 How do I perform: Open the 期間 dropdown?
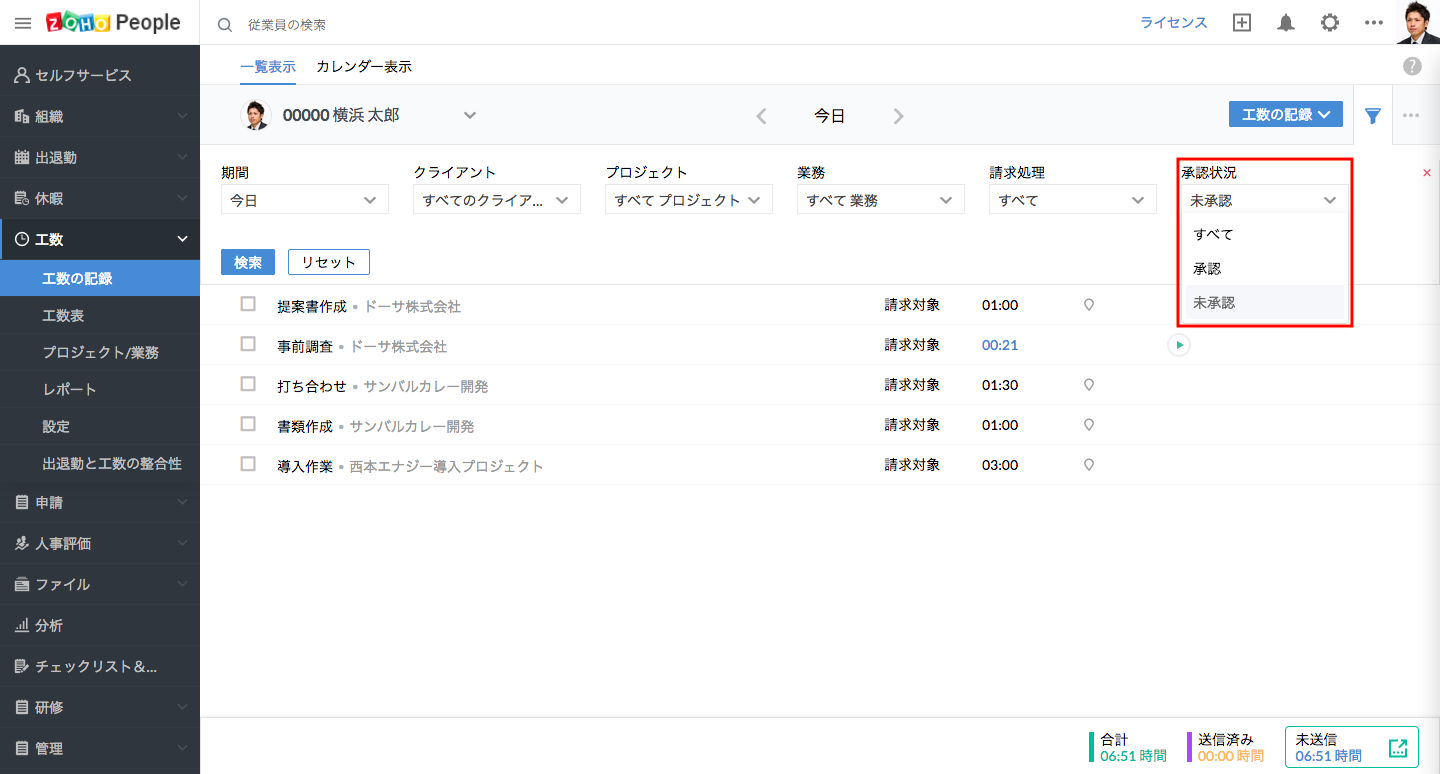(304, 200)
